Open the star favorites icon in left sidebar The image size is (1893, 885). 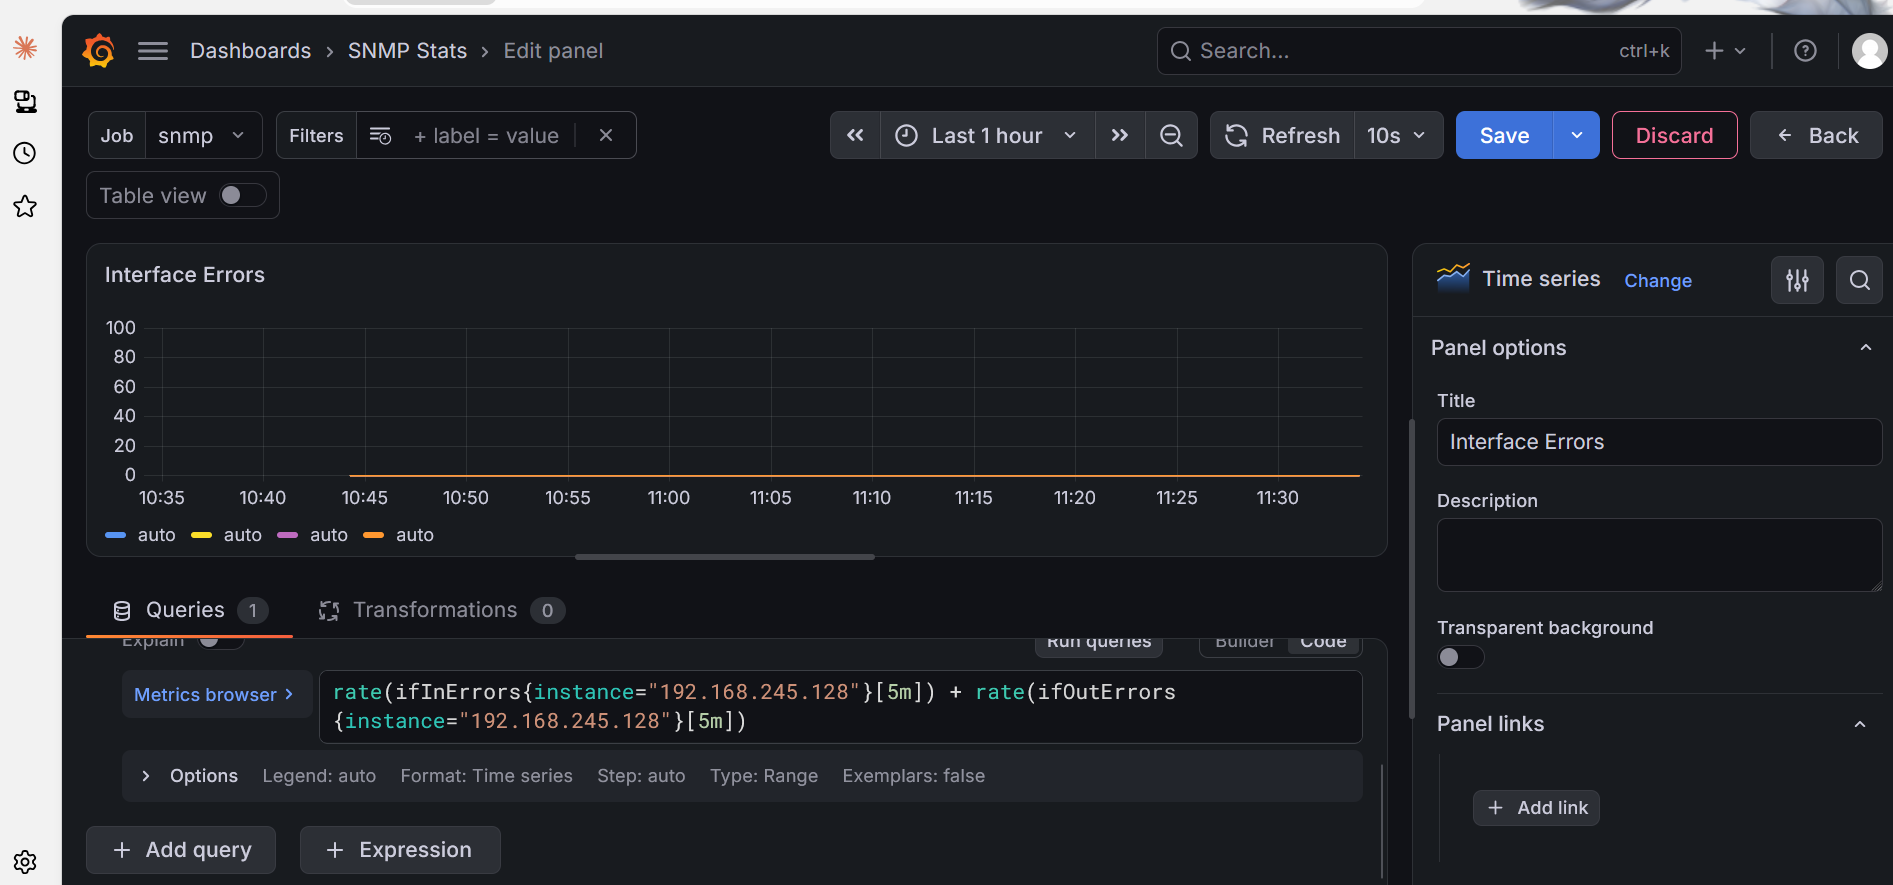click(x=25, y=207)
